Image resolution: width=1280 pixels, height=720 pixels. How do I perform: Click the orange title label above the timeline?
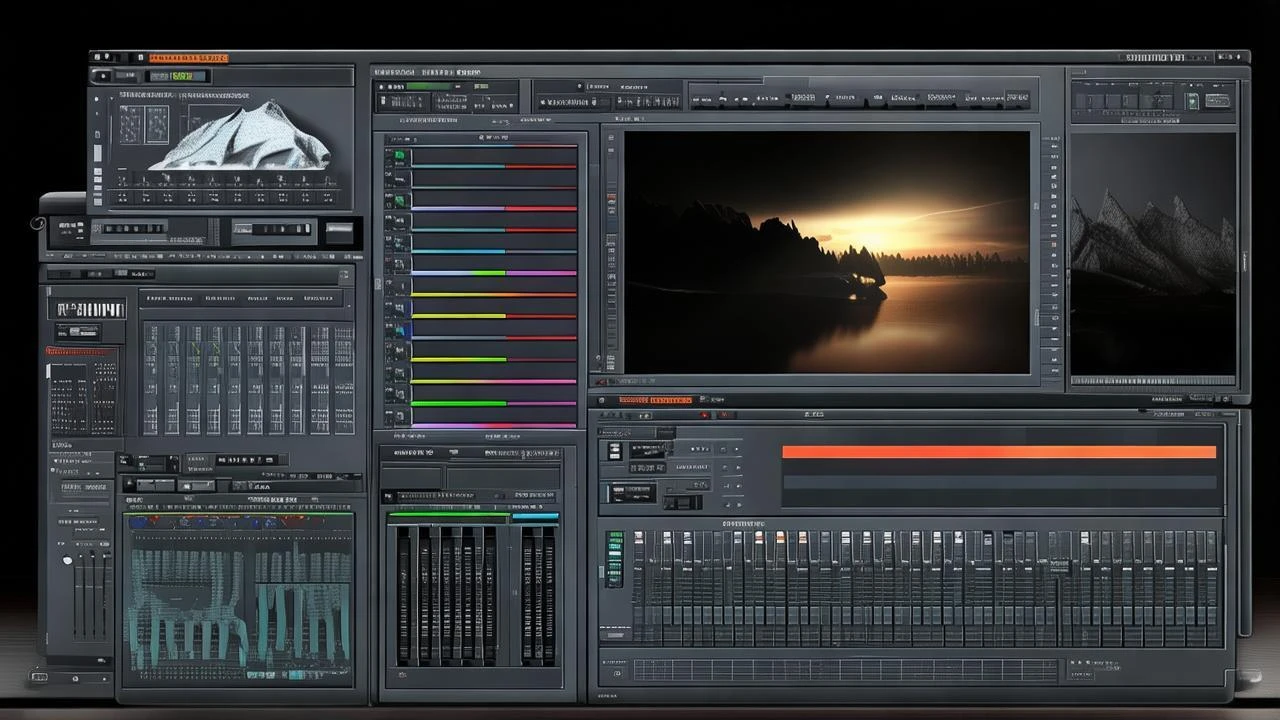tap(655, 400)
